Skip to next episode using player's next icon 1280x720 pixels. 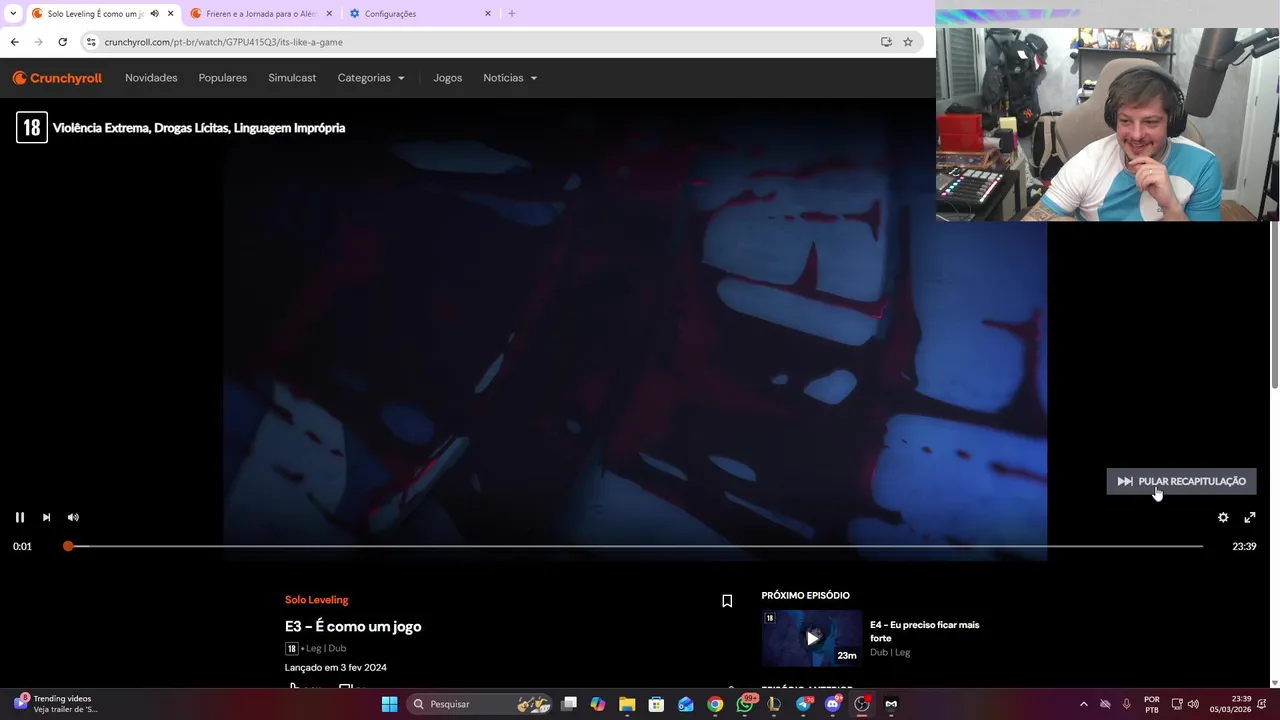46,517
